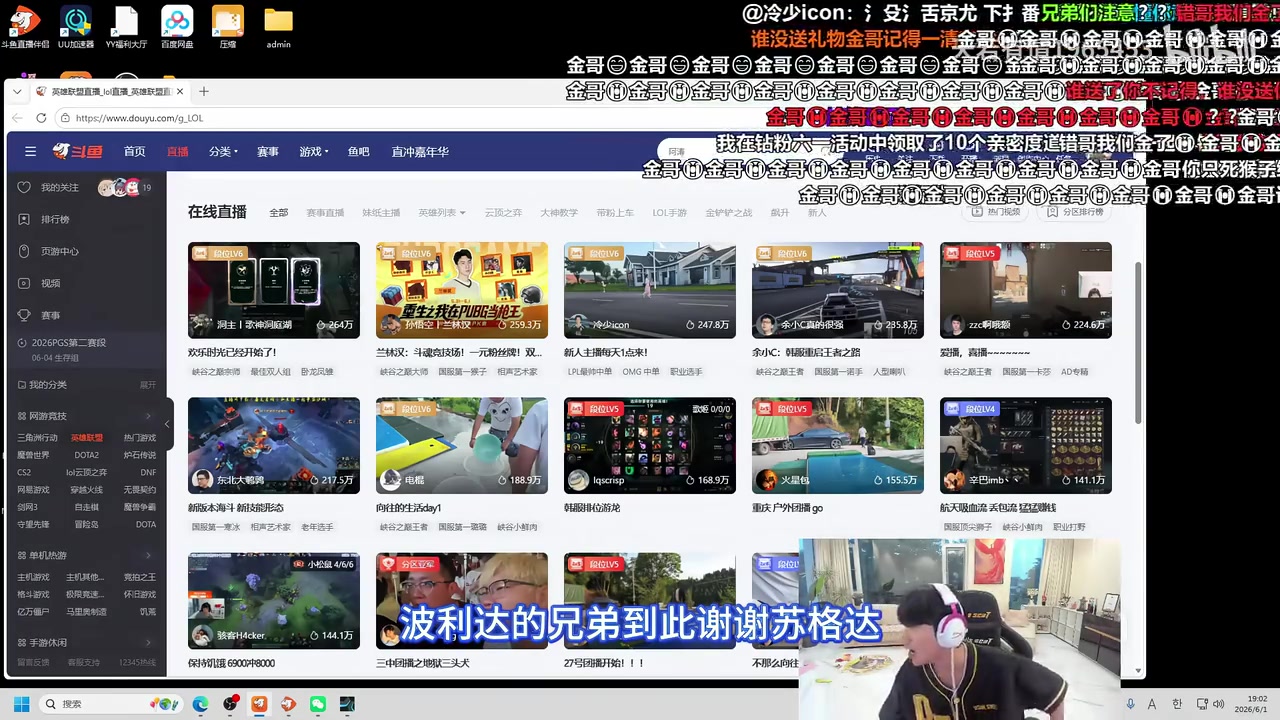The image size is (1280, 720).
Task: Open the YY福利大厅 desktop shortcut
Action: point(126,27)
